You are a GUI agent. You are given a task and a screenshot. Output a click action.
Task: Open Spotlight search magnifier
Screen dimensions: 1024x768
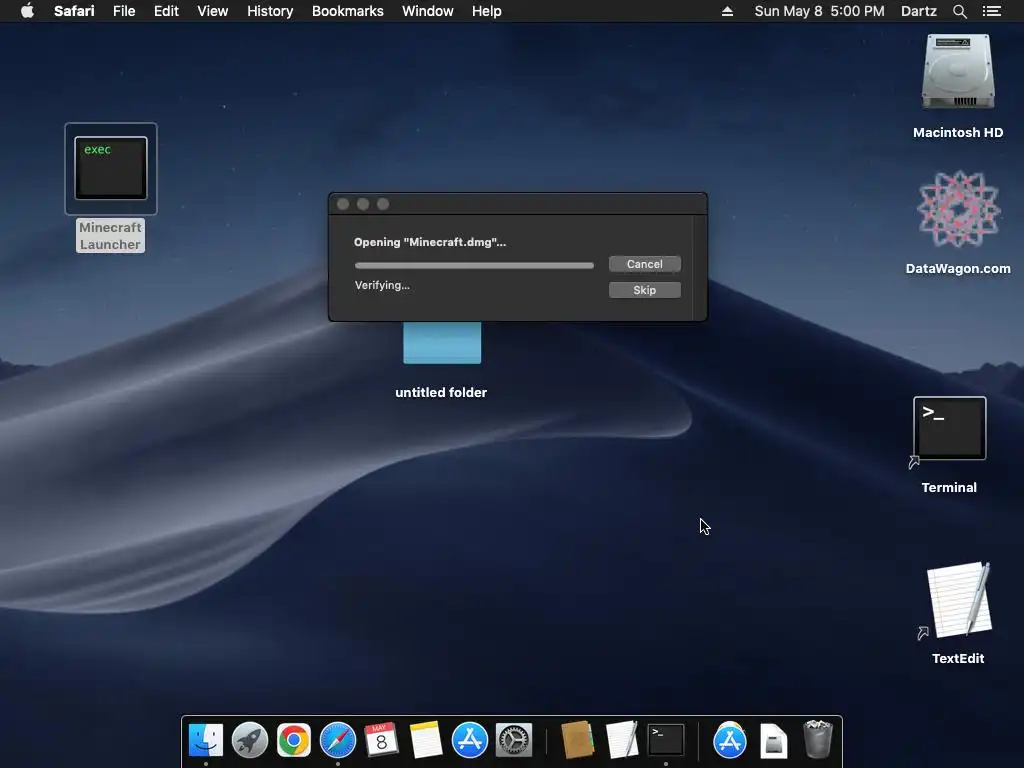(959, 11)
